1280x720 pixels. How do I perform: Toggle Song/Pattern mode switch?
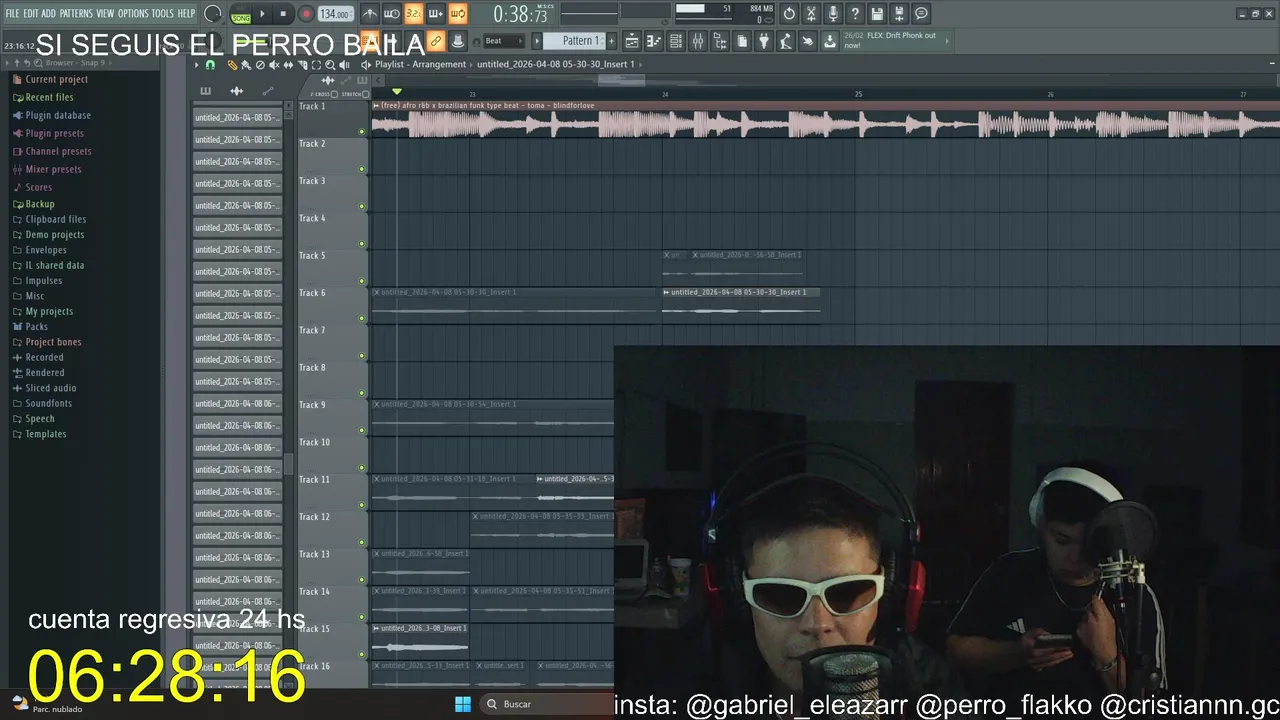[241, 15]
